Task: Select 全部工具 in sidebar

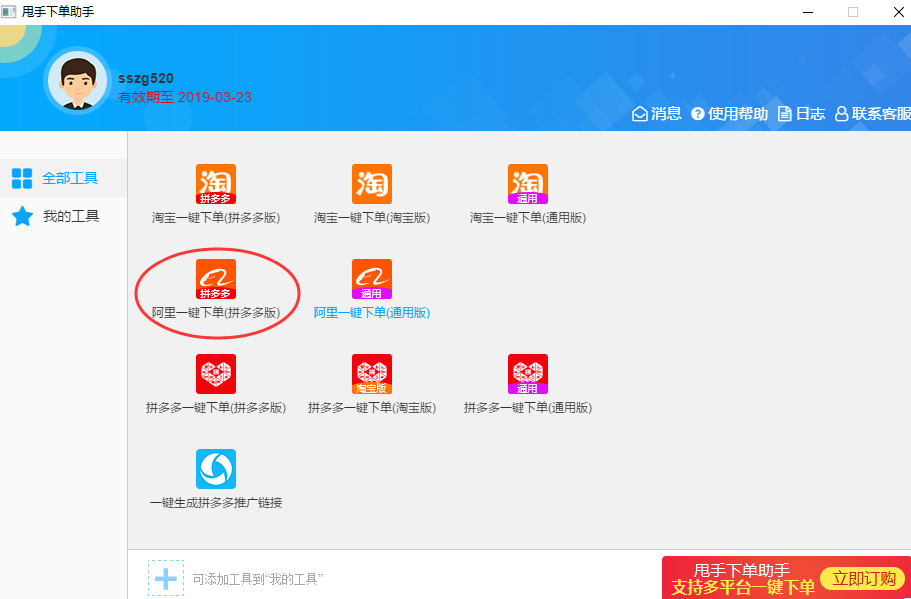Action: tap(63, 178)
